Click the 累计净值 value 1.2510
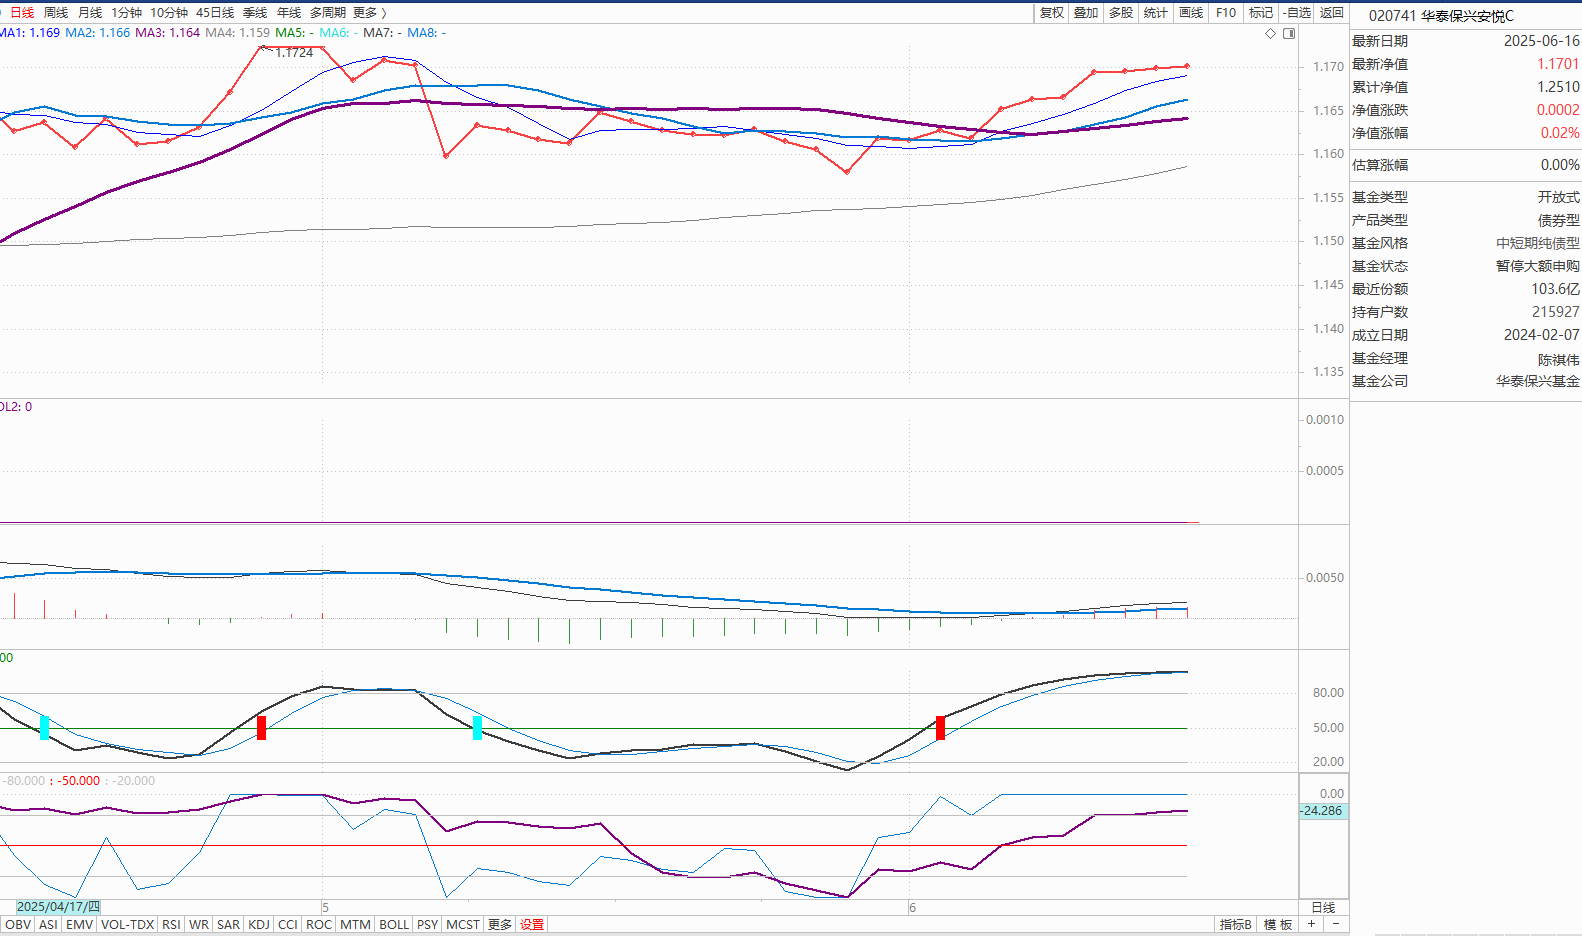 coord(1558,87)
